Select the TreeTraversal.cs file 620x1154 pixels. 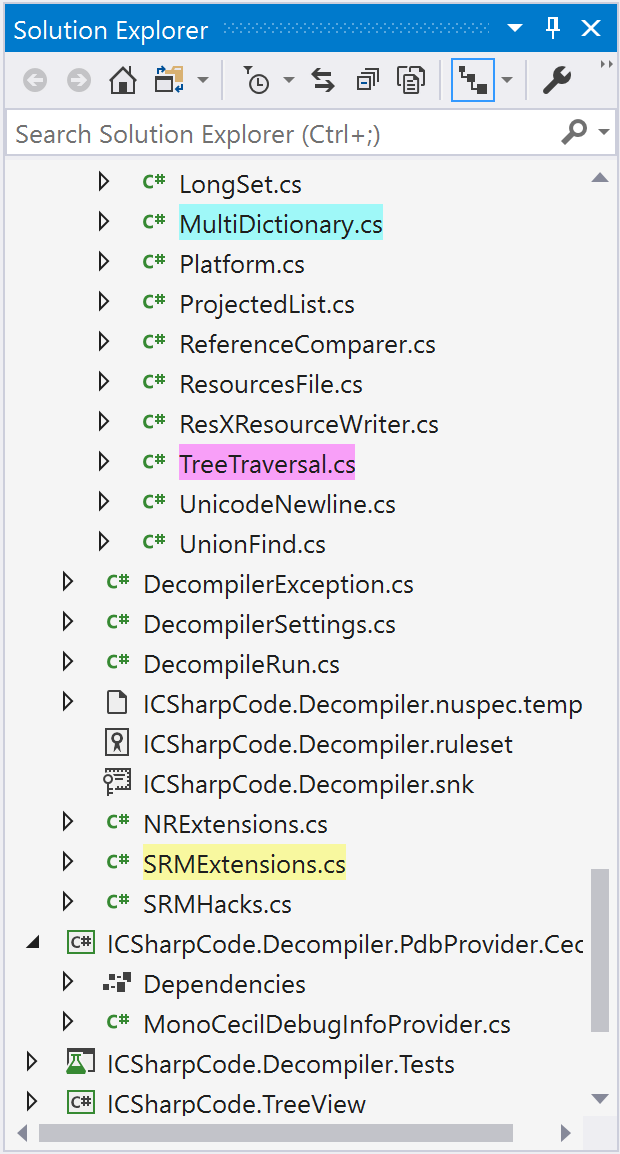coord(267,464)
